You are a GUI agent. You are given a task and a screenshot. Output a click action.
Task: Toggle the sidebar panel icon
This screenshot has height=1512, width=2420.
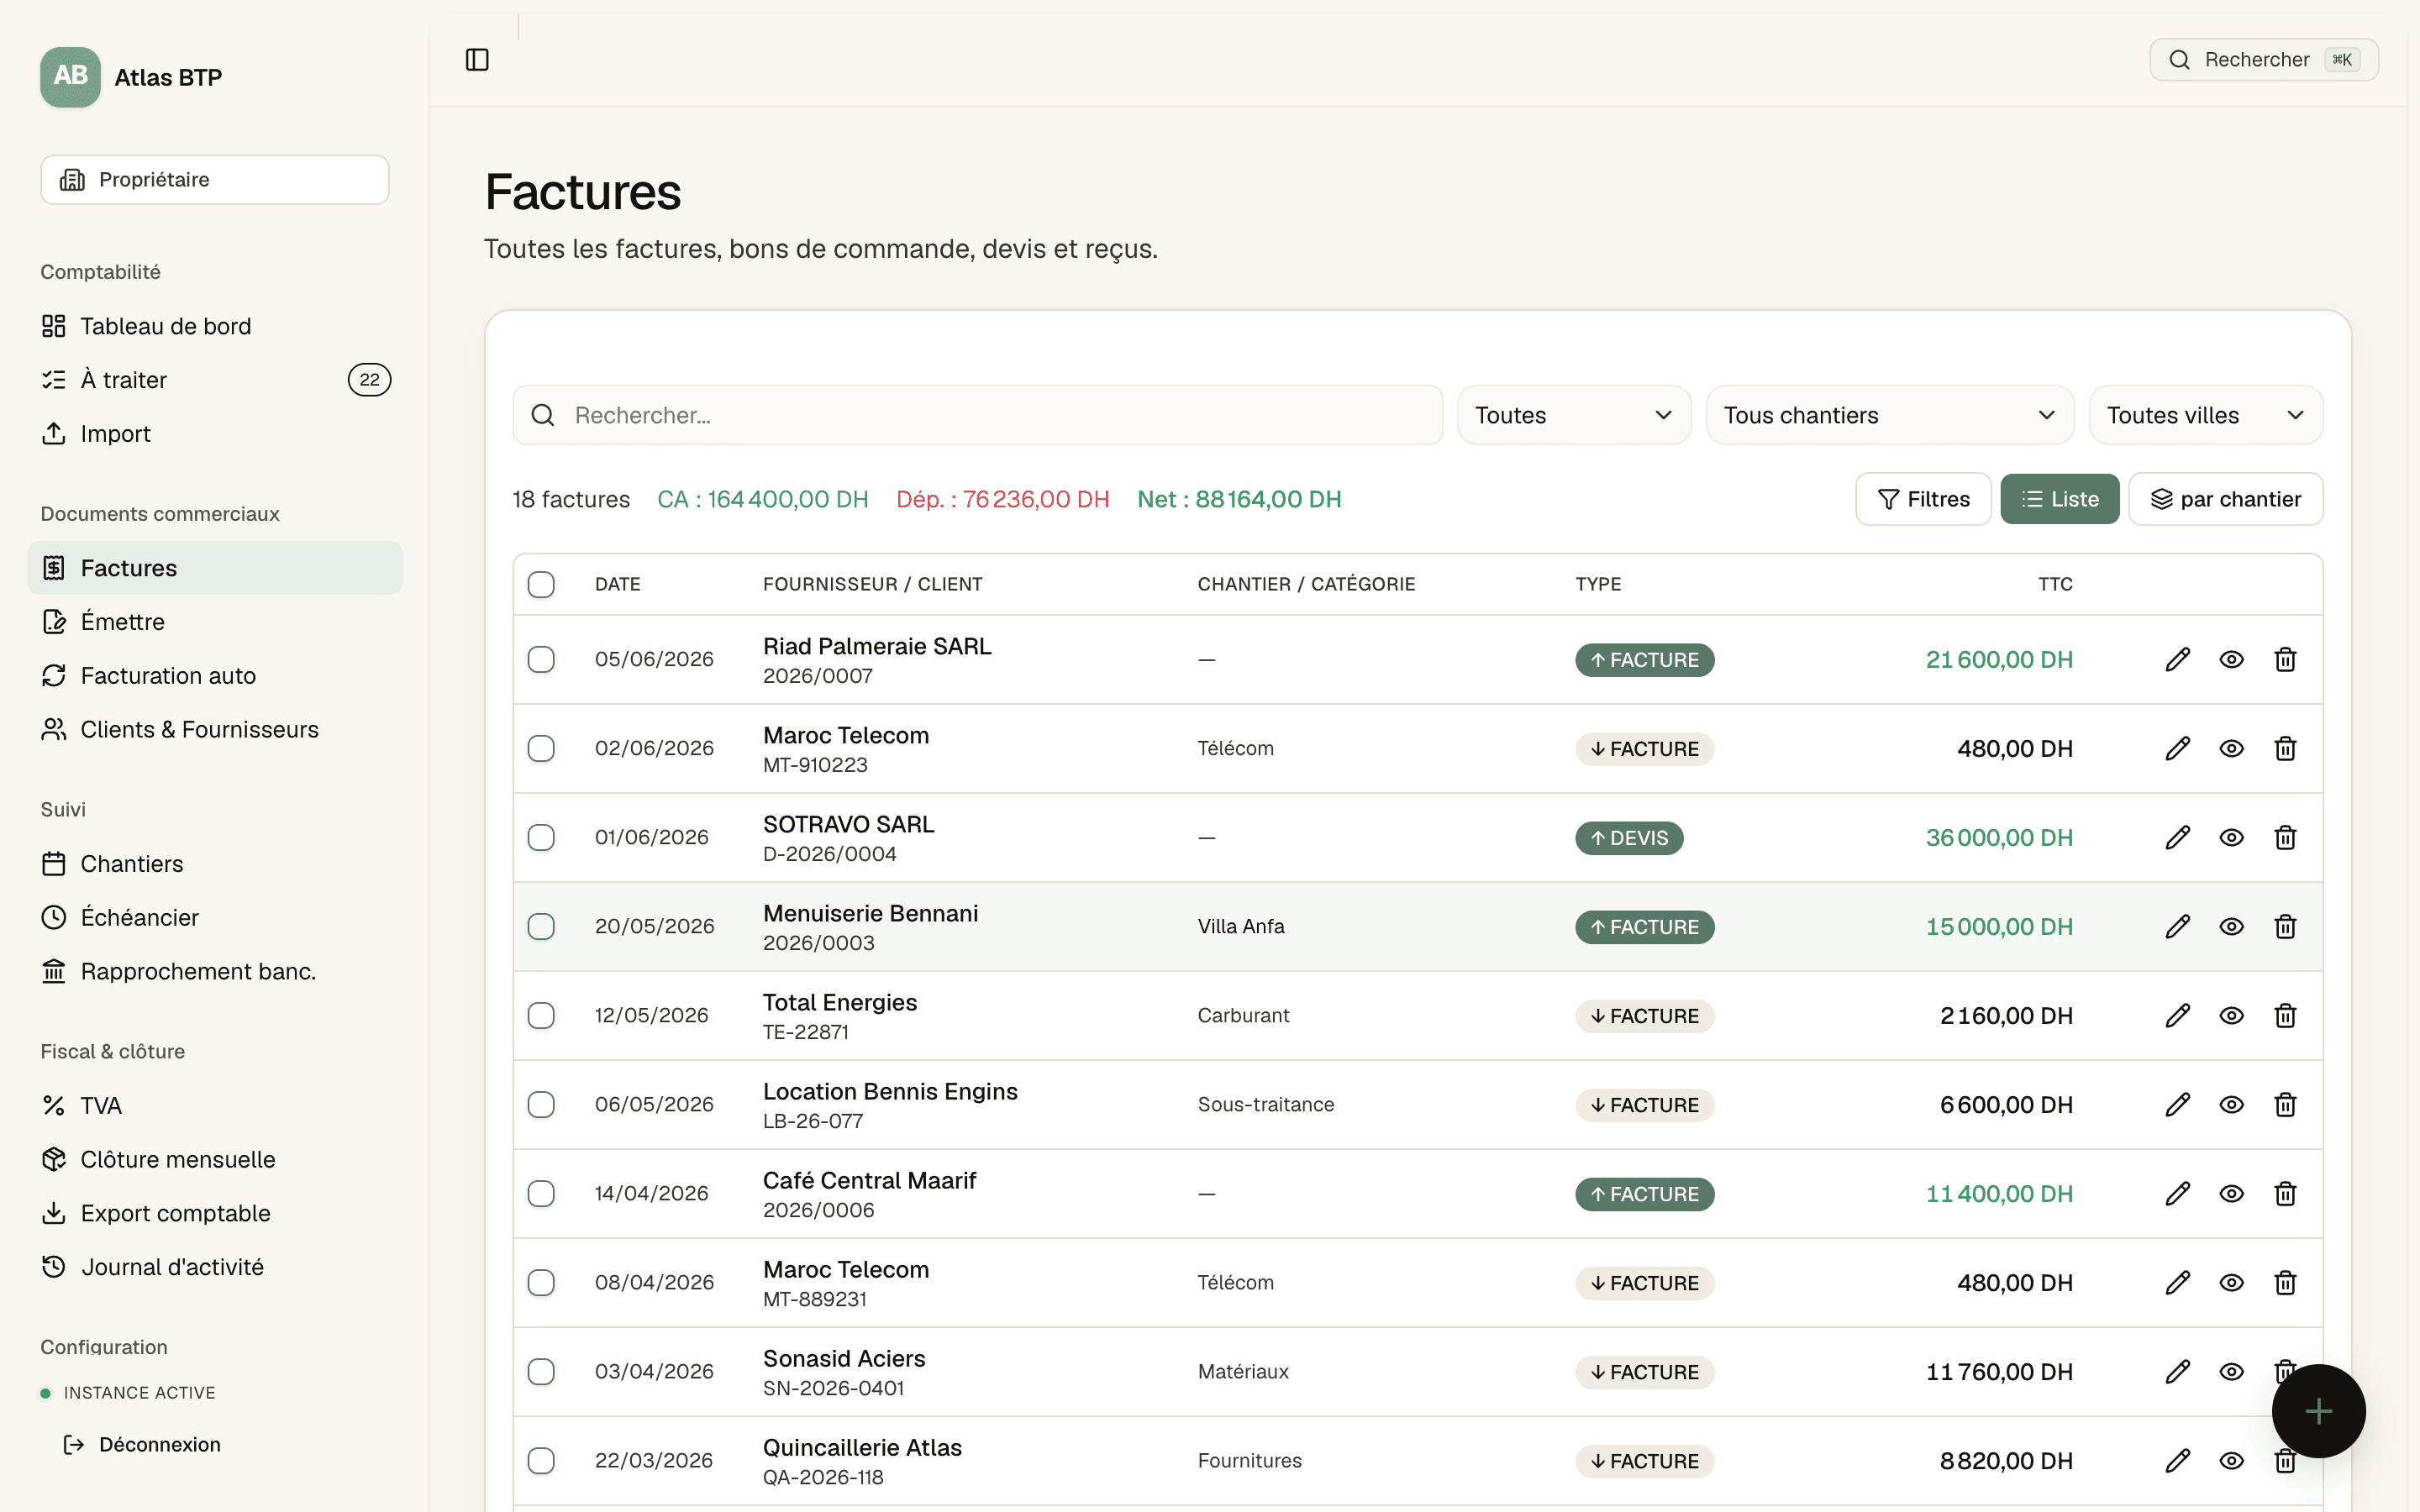477,60
